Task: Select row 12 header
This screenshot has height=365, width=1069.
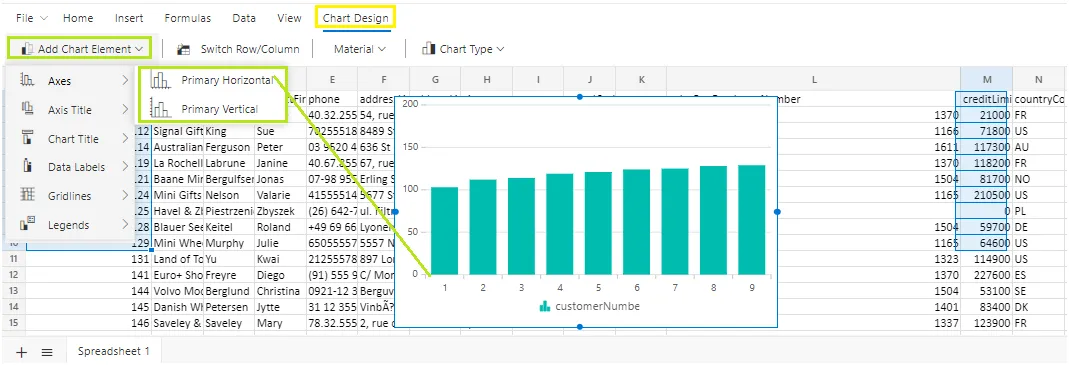Action: click(x=13, y=274)
